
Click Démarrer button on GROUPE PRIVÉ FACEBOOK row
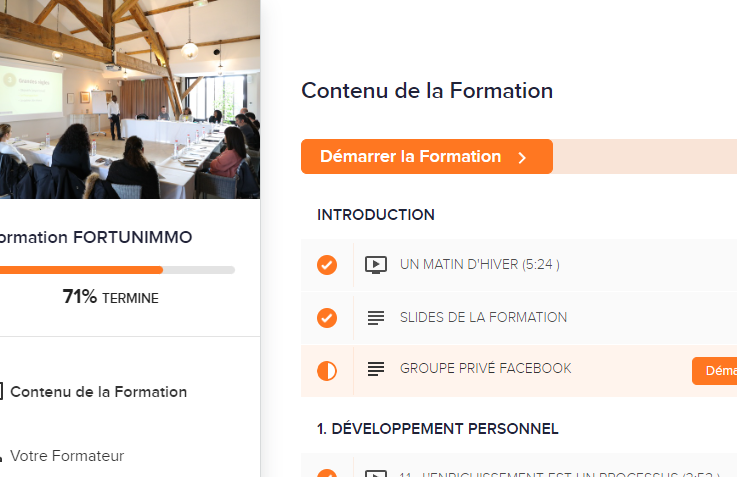[x=714, y=371]
